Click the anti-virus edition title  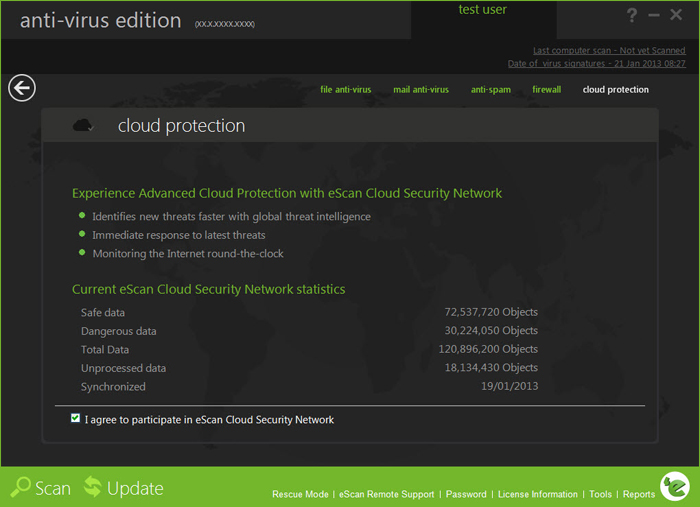(101, 21)
